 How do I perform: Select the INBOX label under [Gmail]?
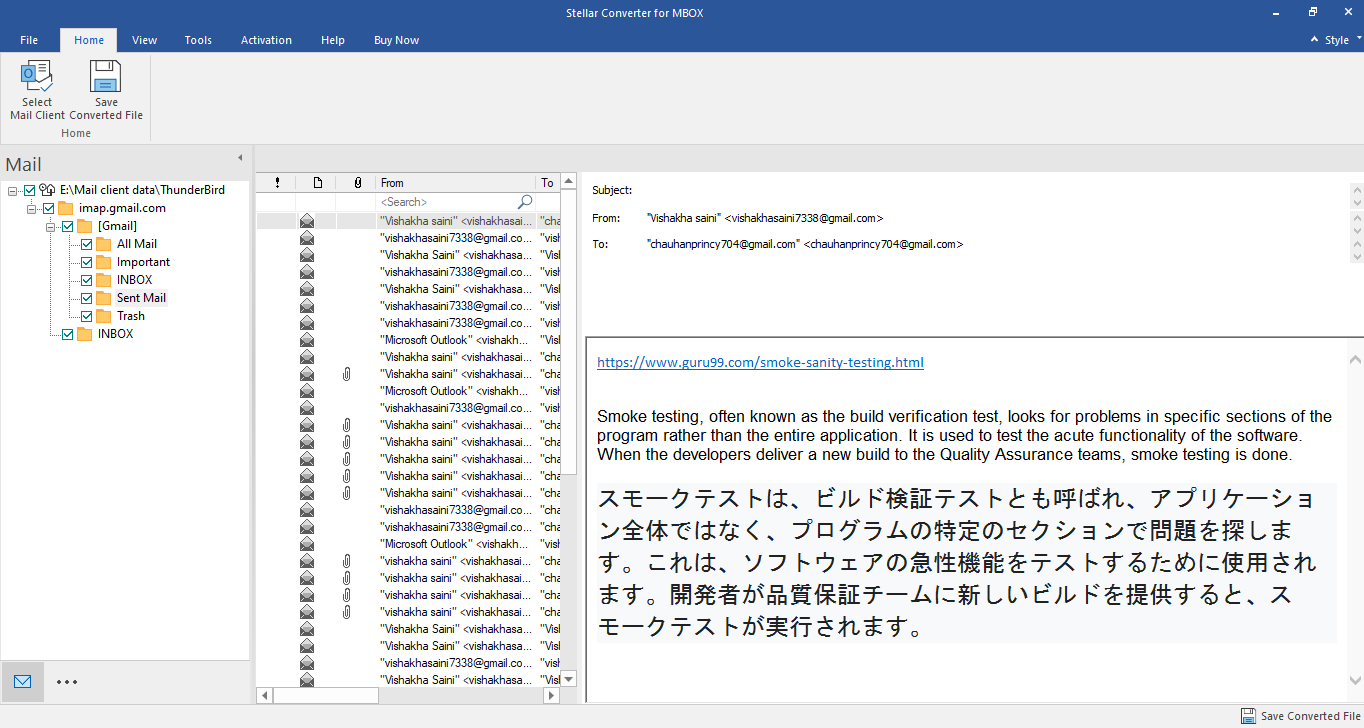click(x=134, y=280)
